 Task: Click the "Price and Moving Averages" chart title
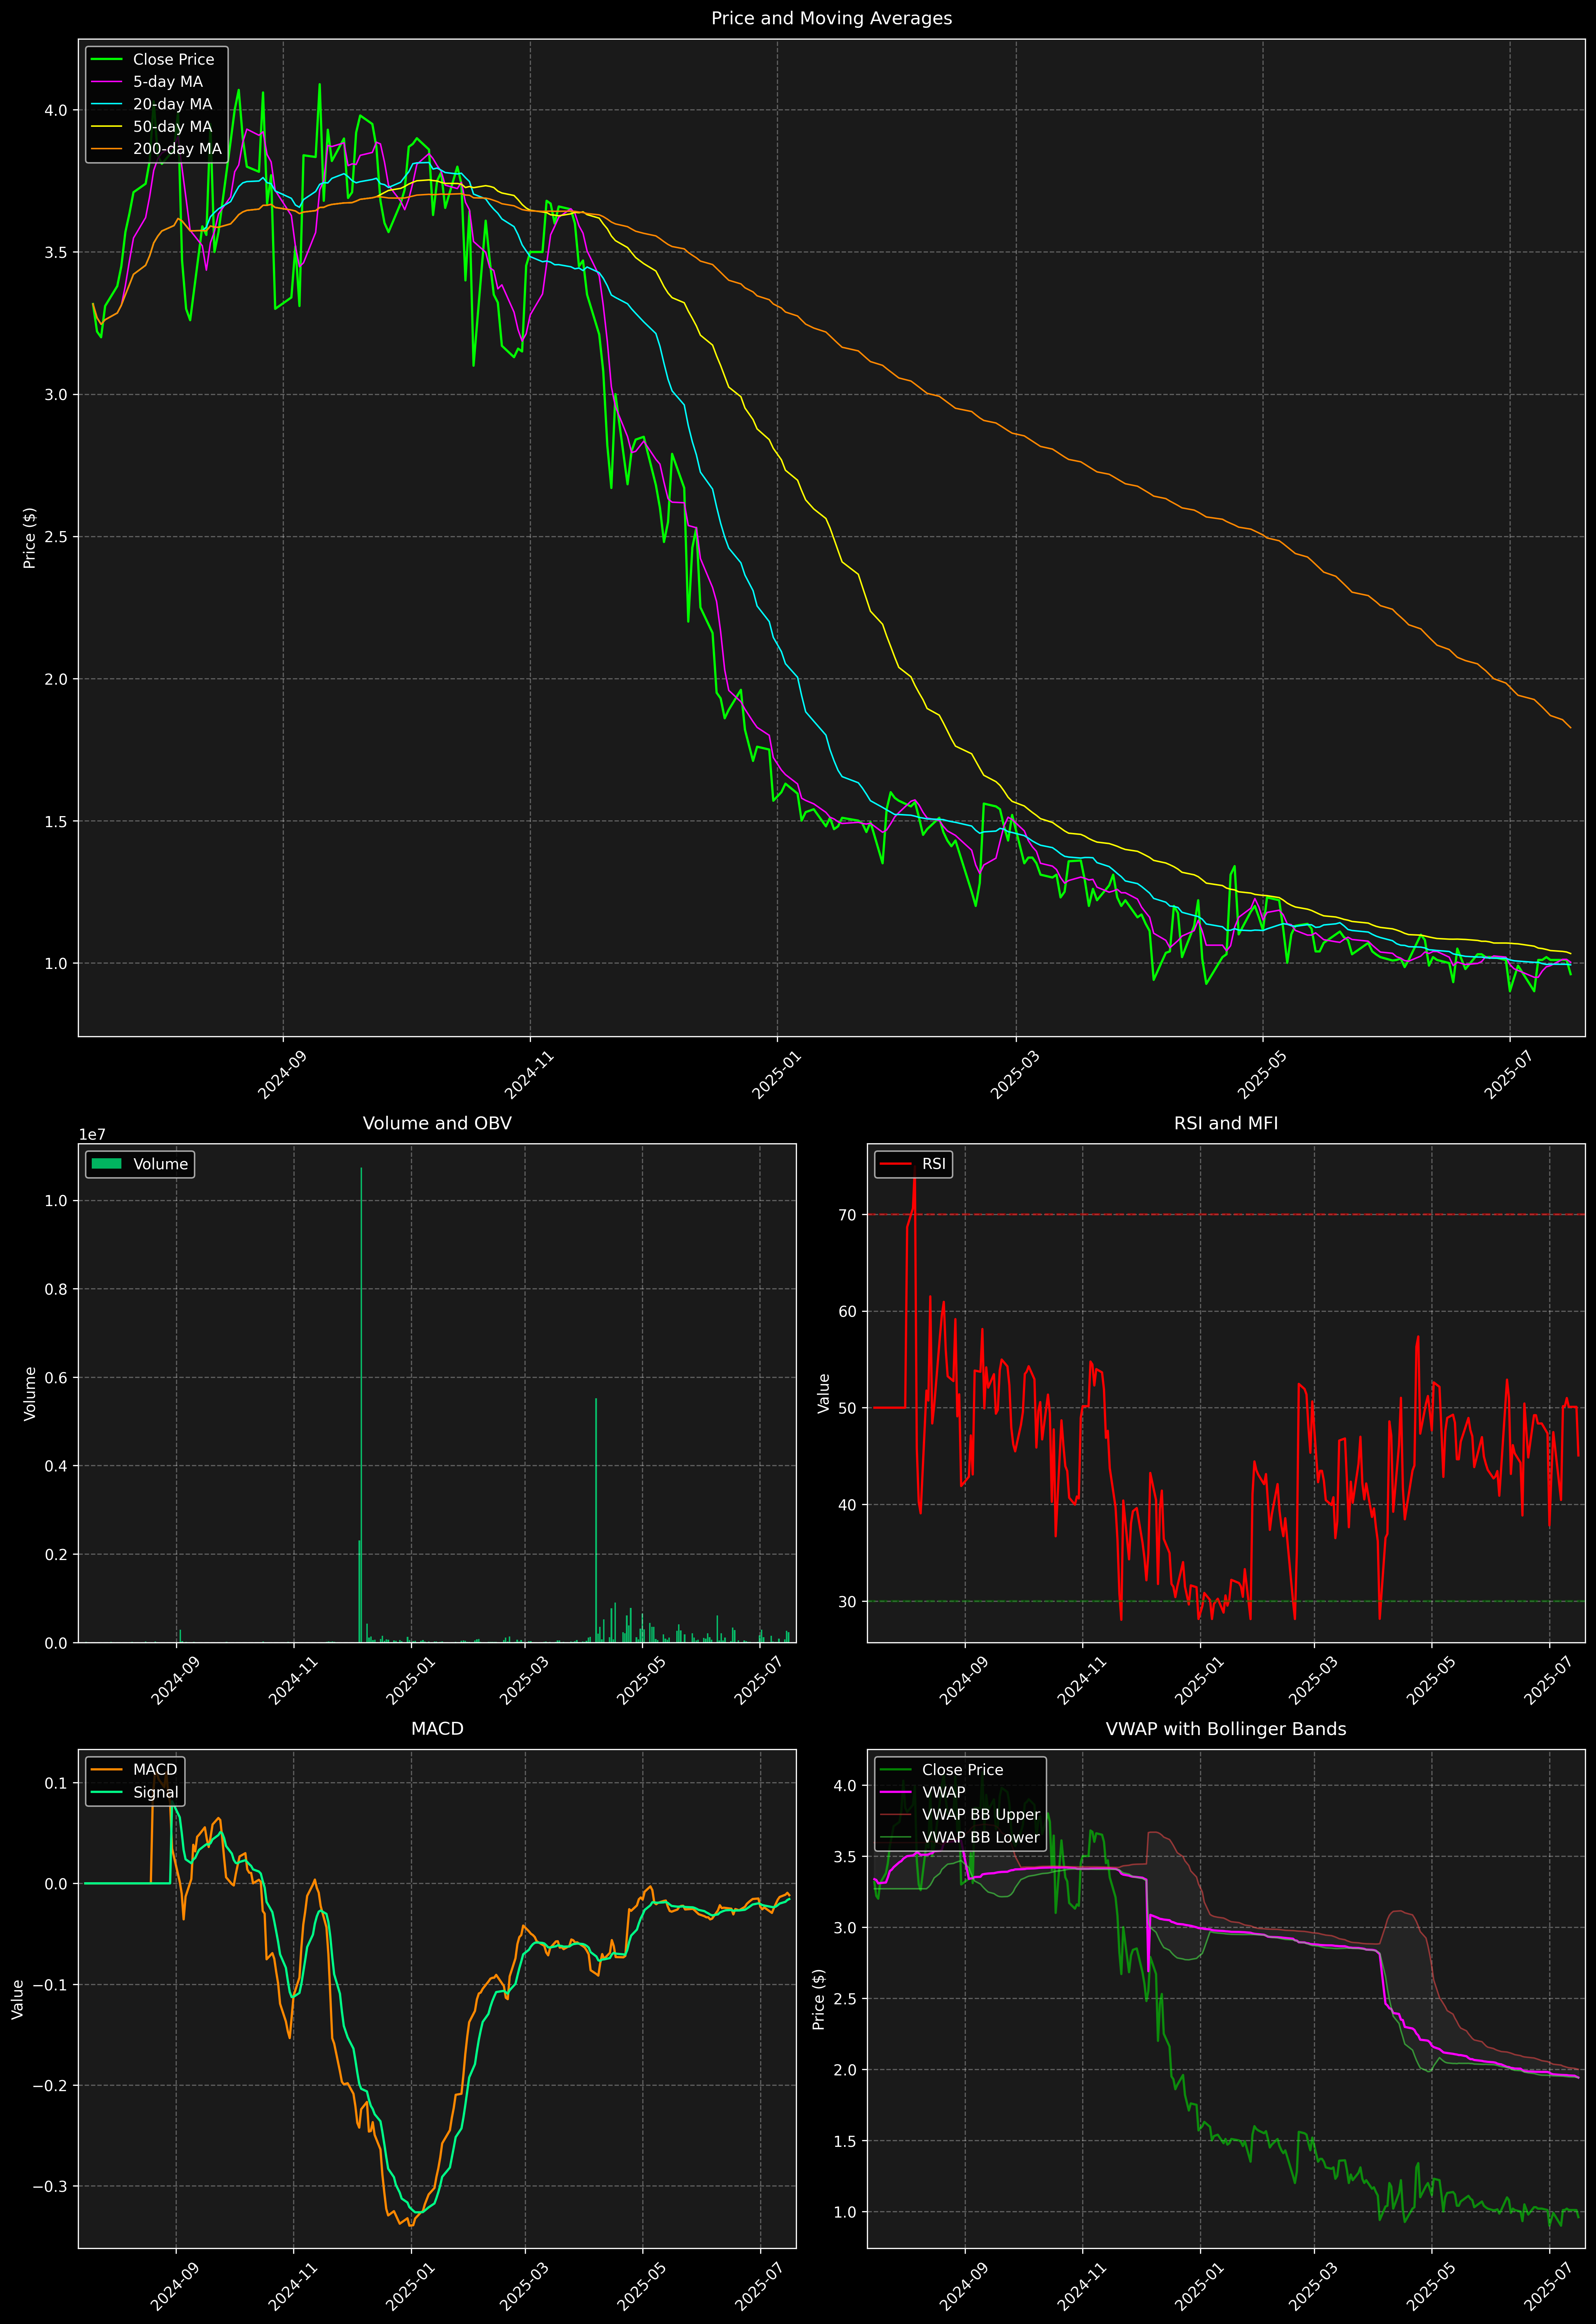(x=831, y=18)
